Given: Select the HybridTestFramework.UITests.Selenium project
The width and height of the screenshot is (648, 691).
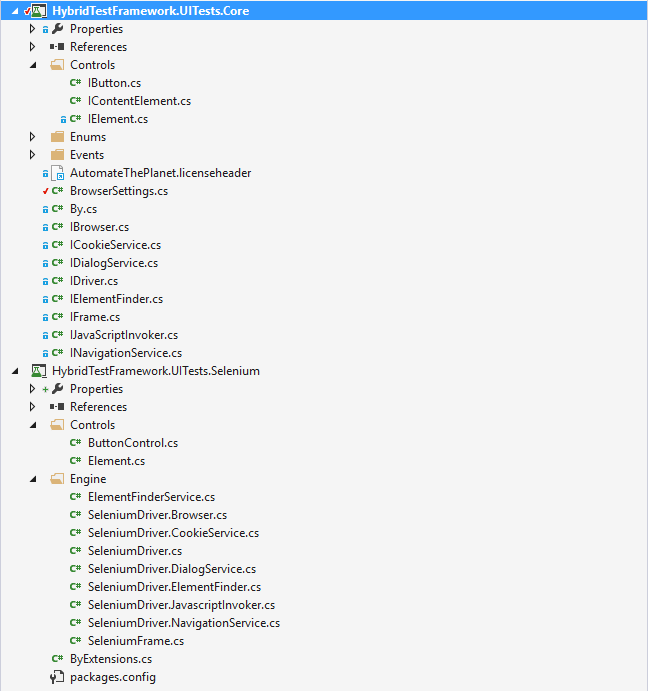Looking at the screenshot, I should tap(156, 371).
